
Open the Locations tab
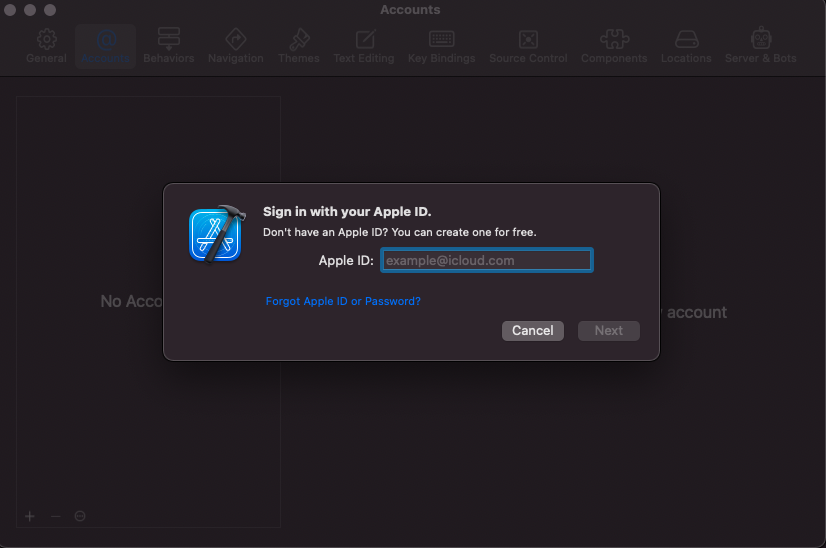[686, 46]
